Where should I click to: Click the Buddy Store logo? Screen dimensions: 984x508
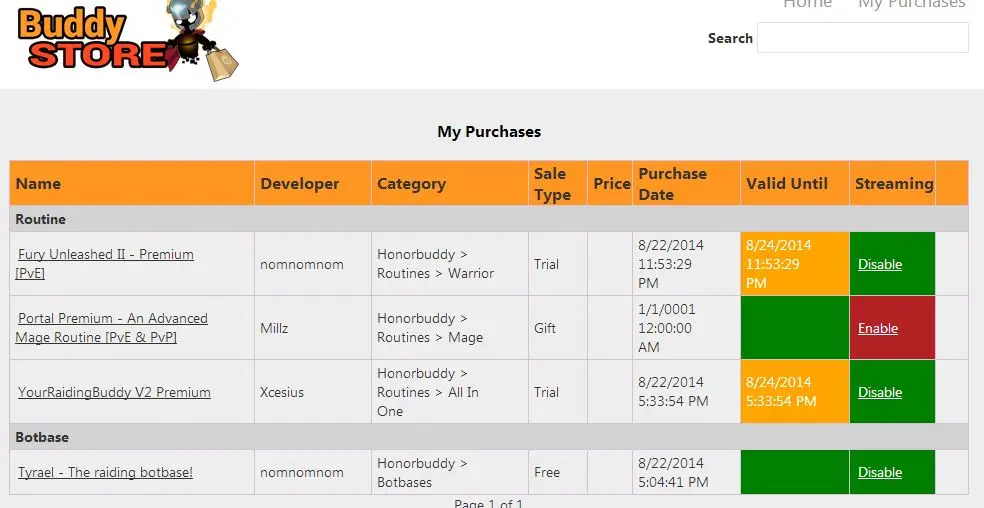click(128, 40)
